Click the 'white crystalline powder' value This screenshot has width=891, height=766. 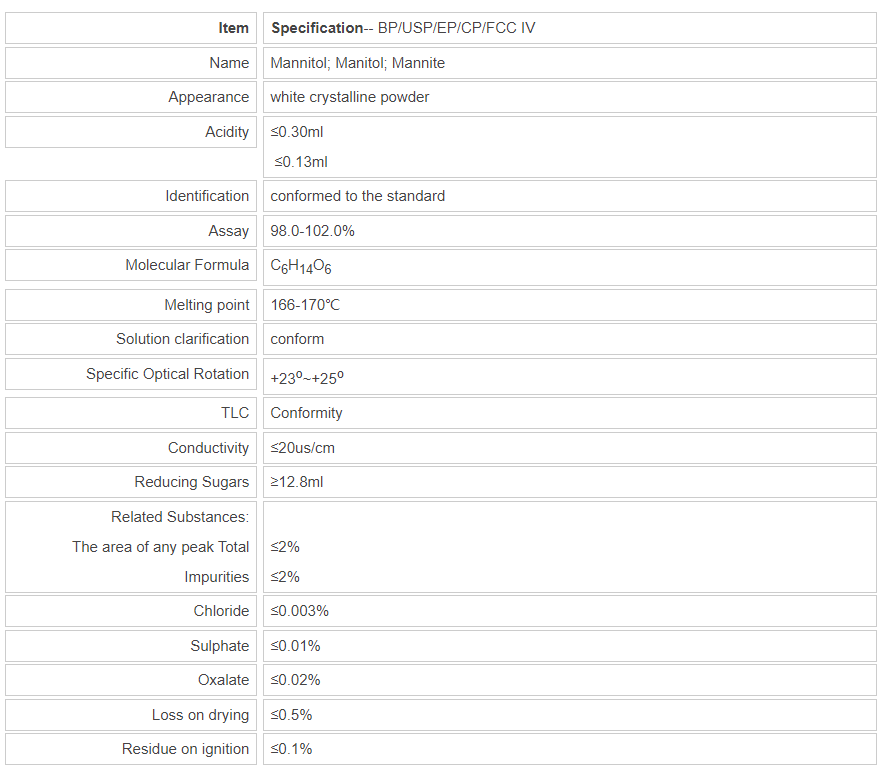(x=349, y=97)
